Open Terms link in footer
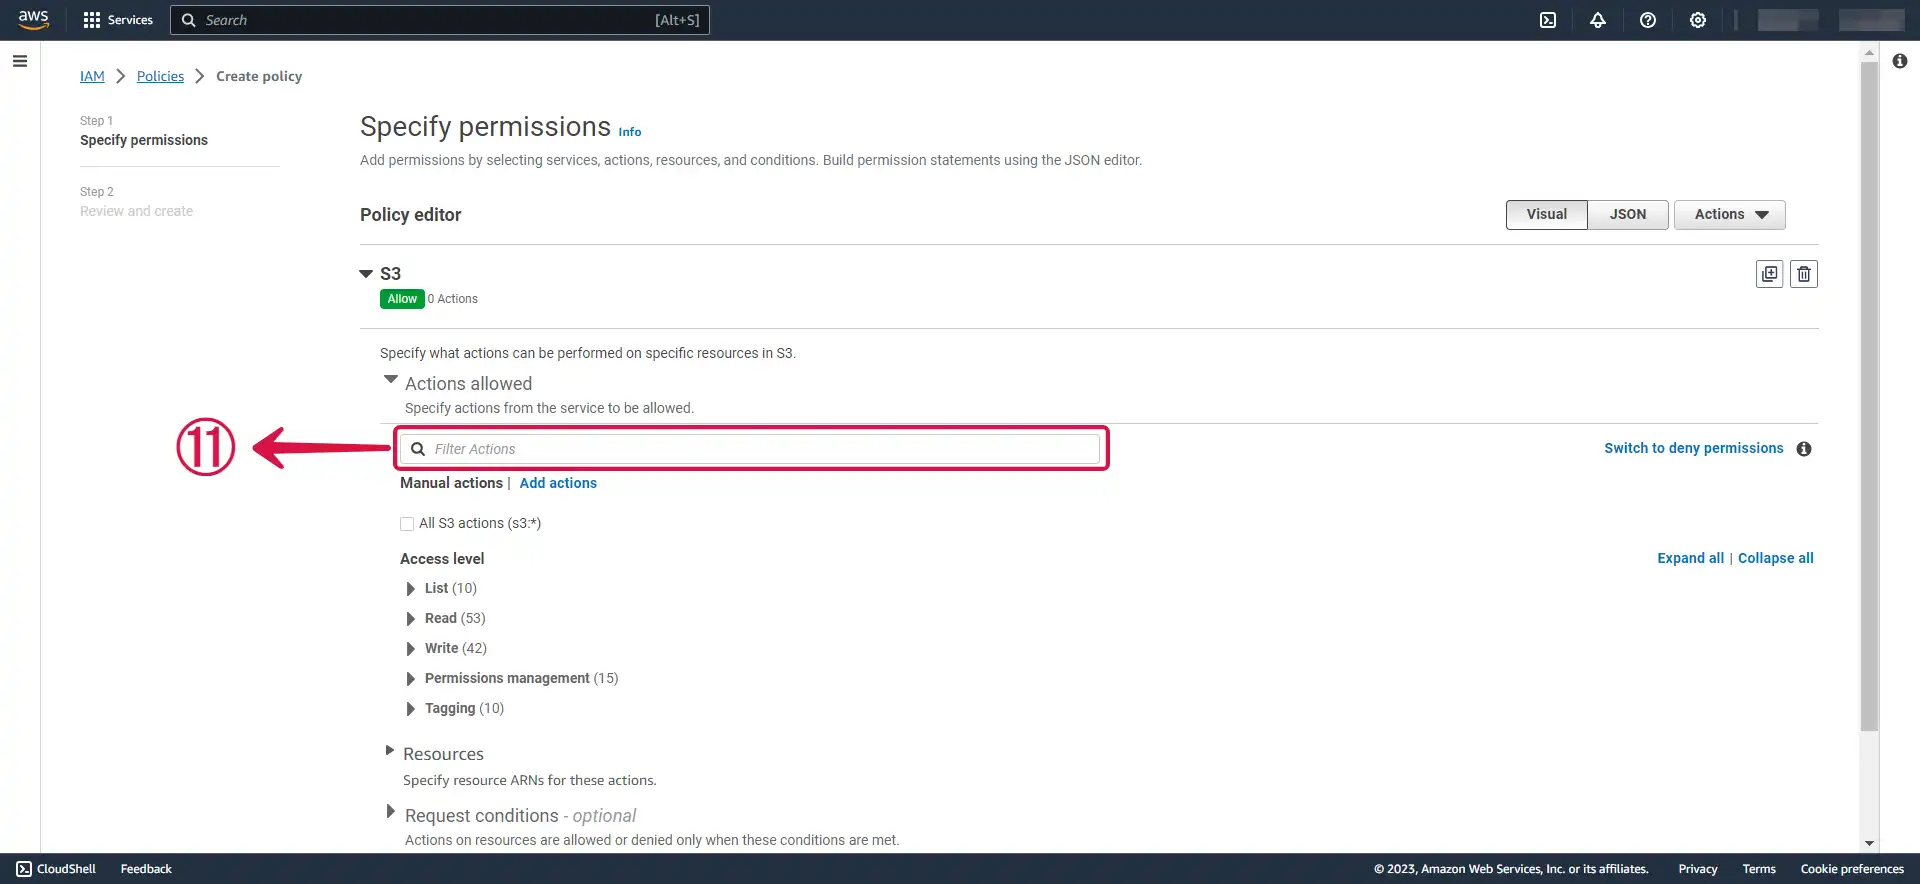This screenshot has width=1920, height=884. coord(1759,869)
